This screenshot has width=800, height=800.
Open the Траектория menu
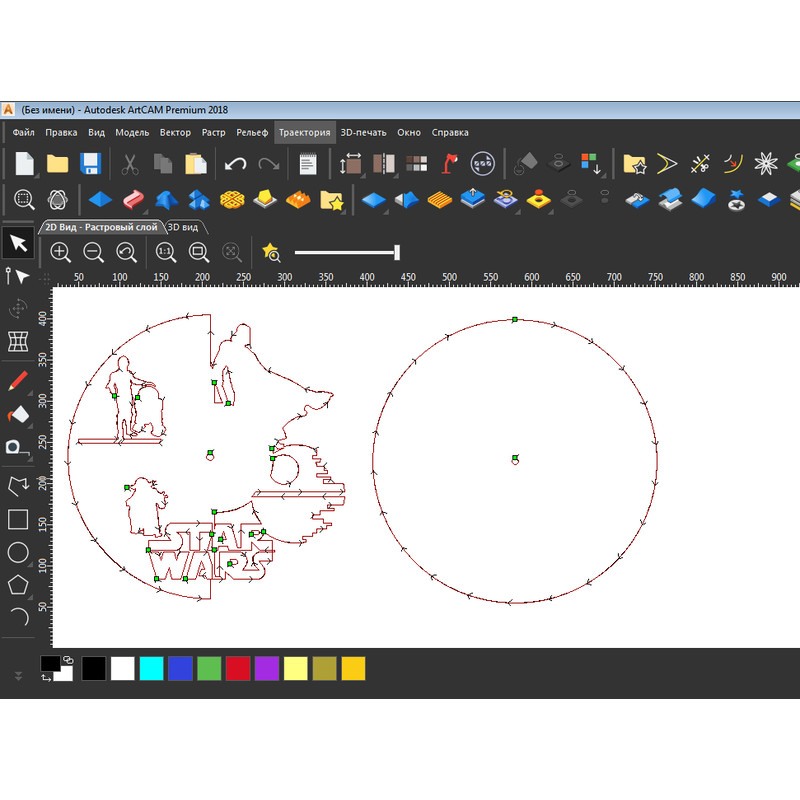(306, 132)
